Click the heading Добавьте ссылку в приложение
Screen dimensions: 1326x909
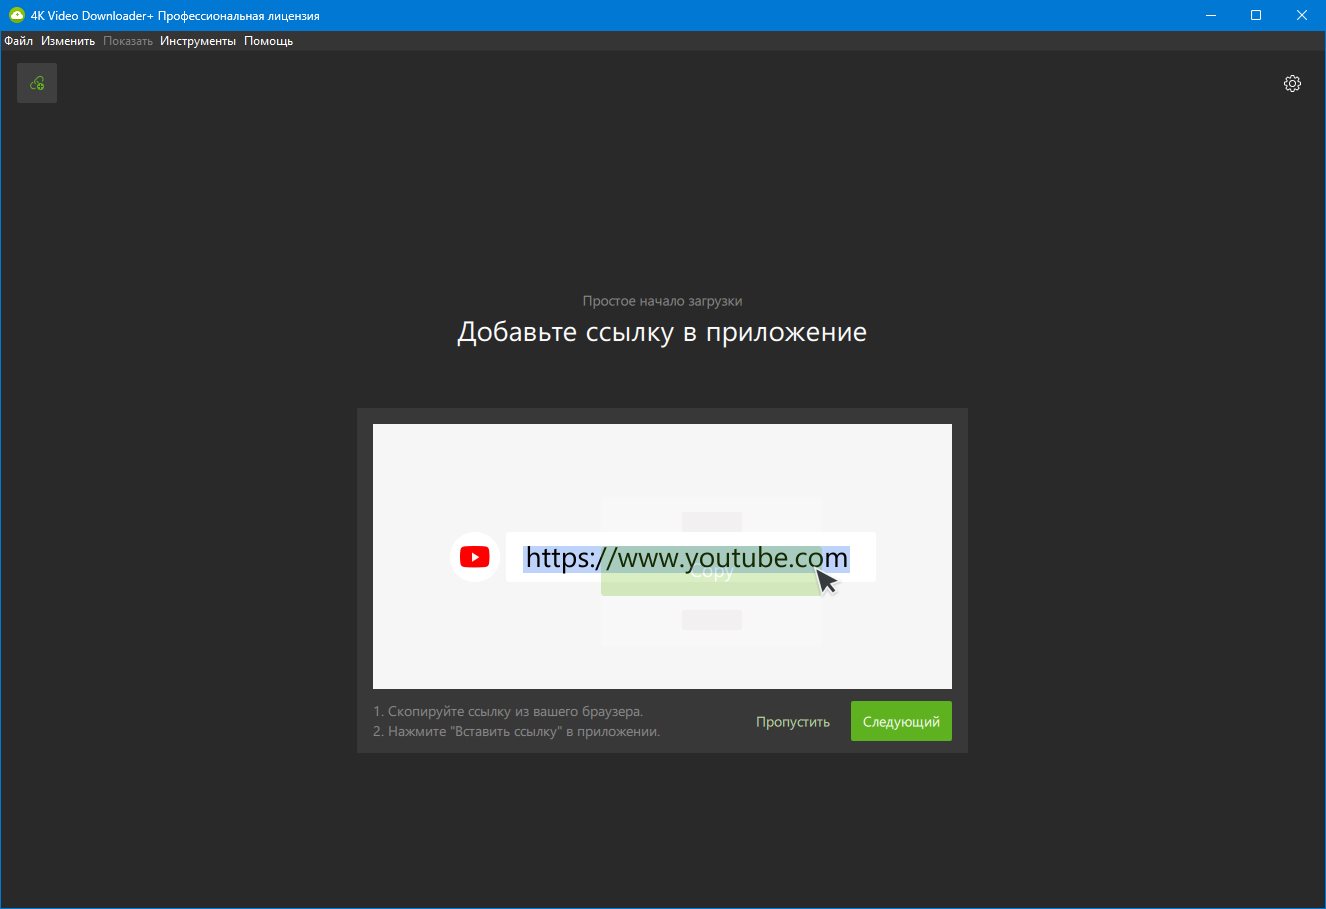(662, 332)
